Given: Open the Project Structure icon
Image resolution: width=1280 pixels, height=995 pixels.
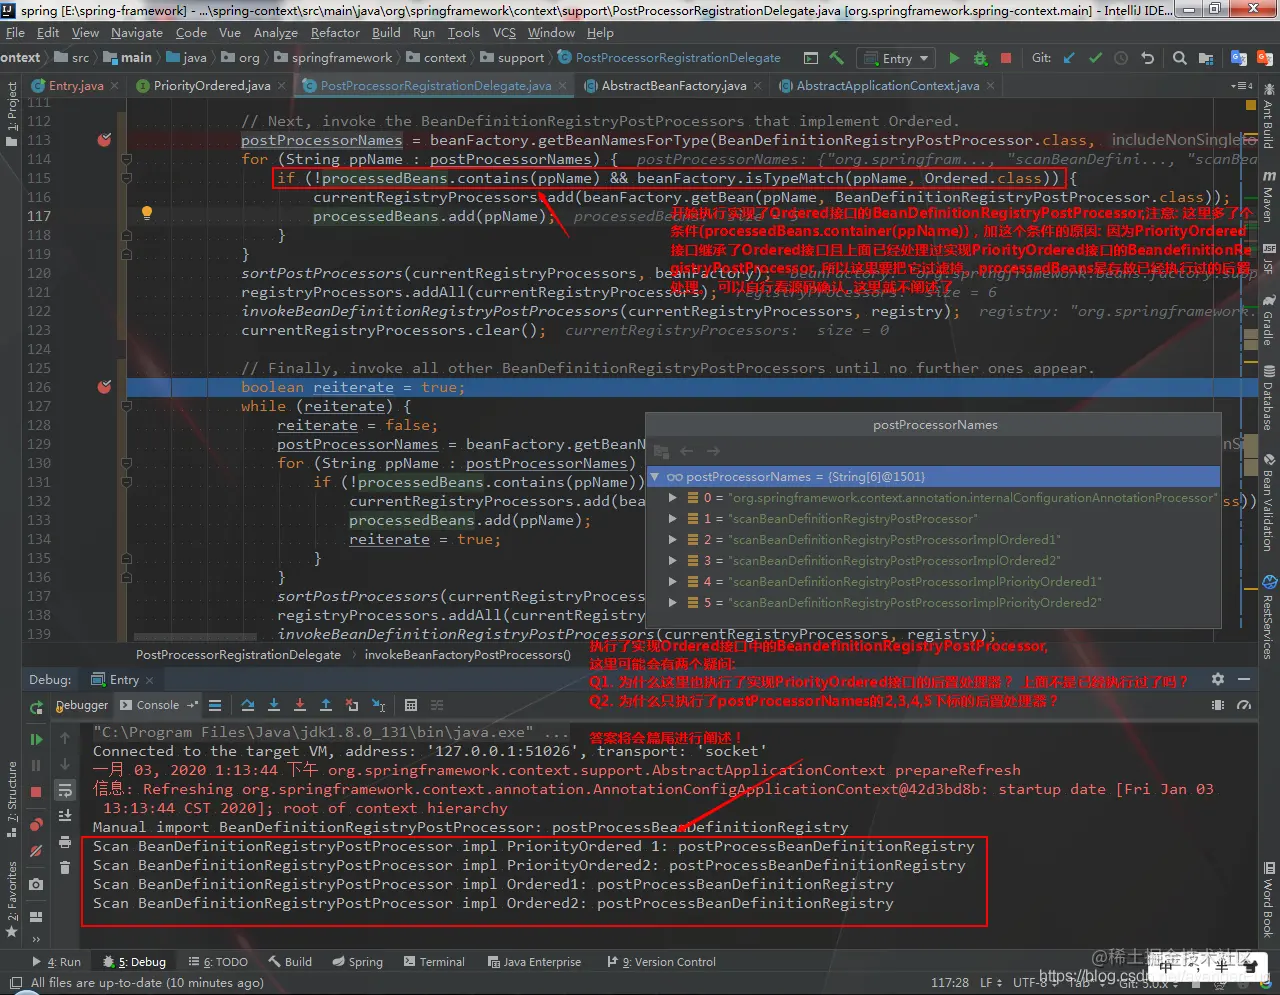Looking at the screenshot, I should pyautogui.click(x=1206, y=58).
